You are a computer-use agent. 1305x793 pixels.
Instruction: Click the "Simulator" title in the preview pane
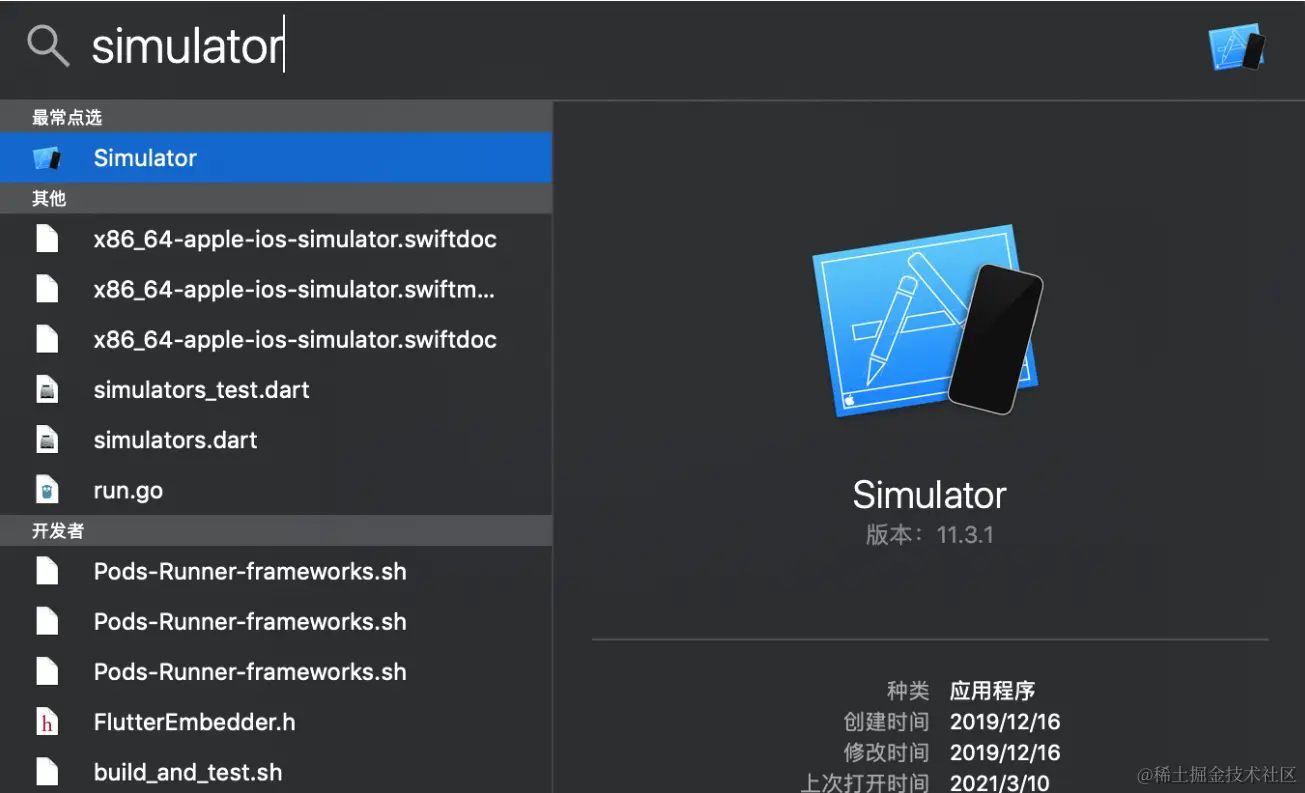pyautogui.click(x=929, y=494)
